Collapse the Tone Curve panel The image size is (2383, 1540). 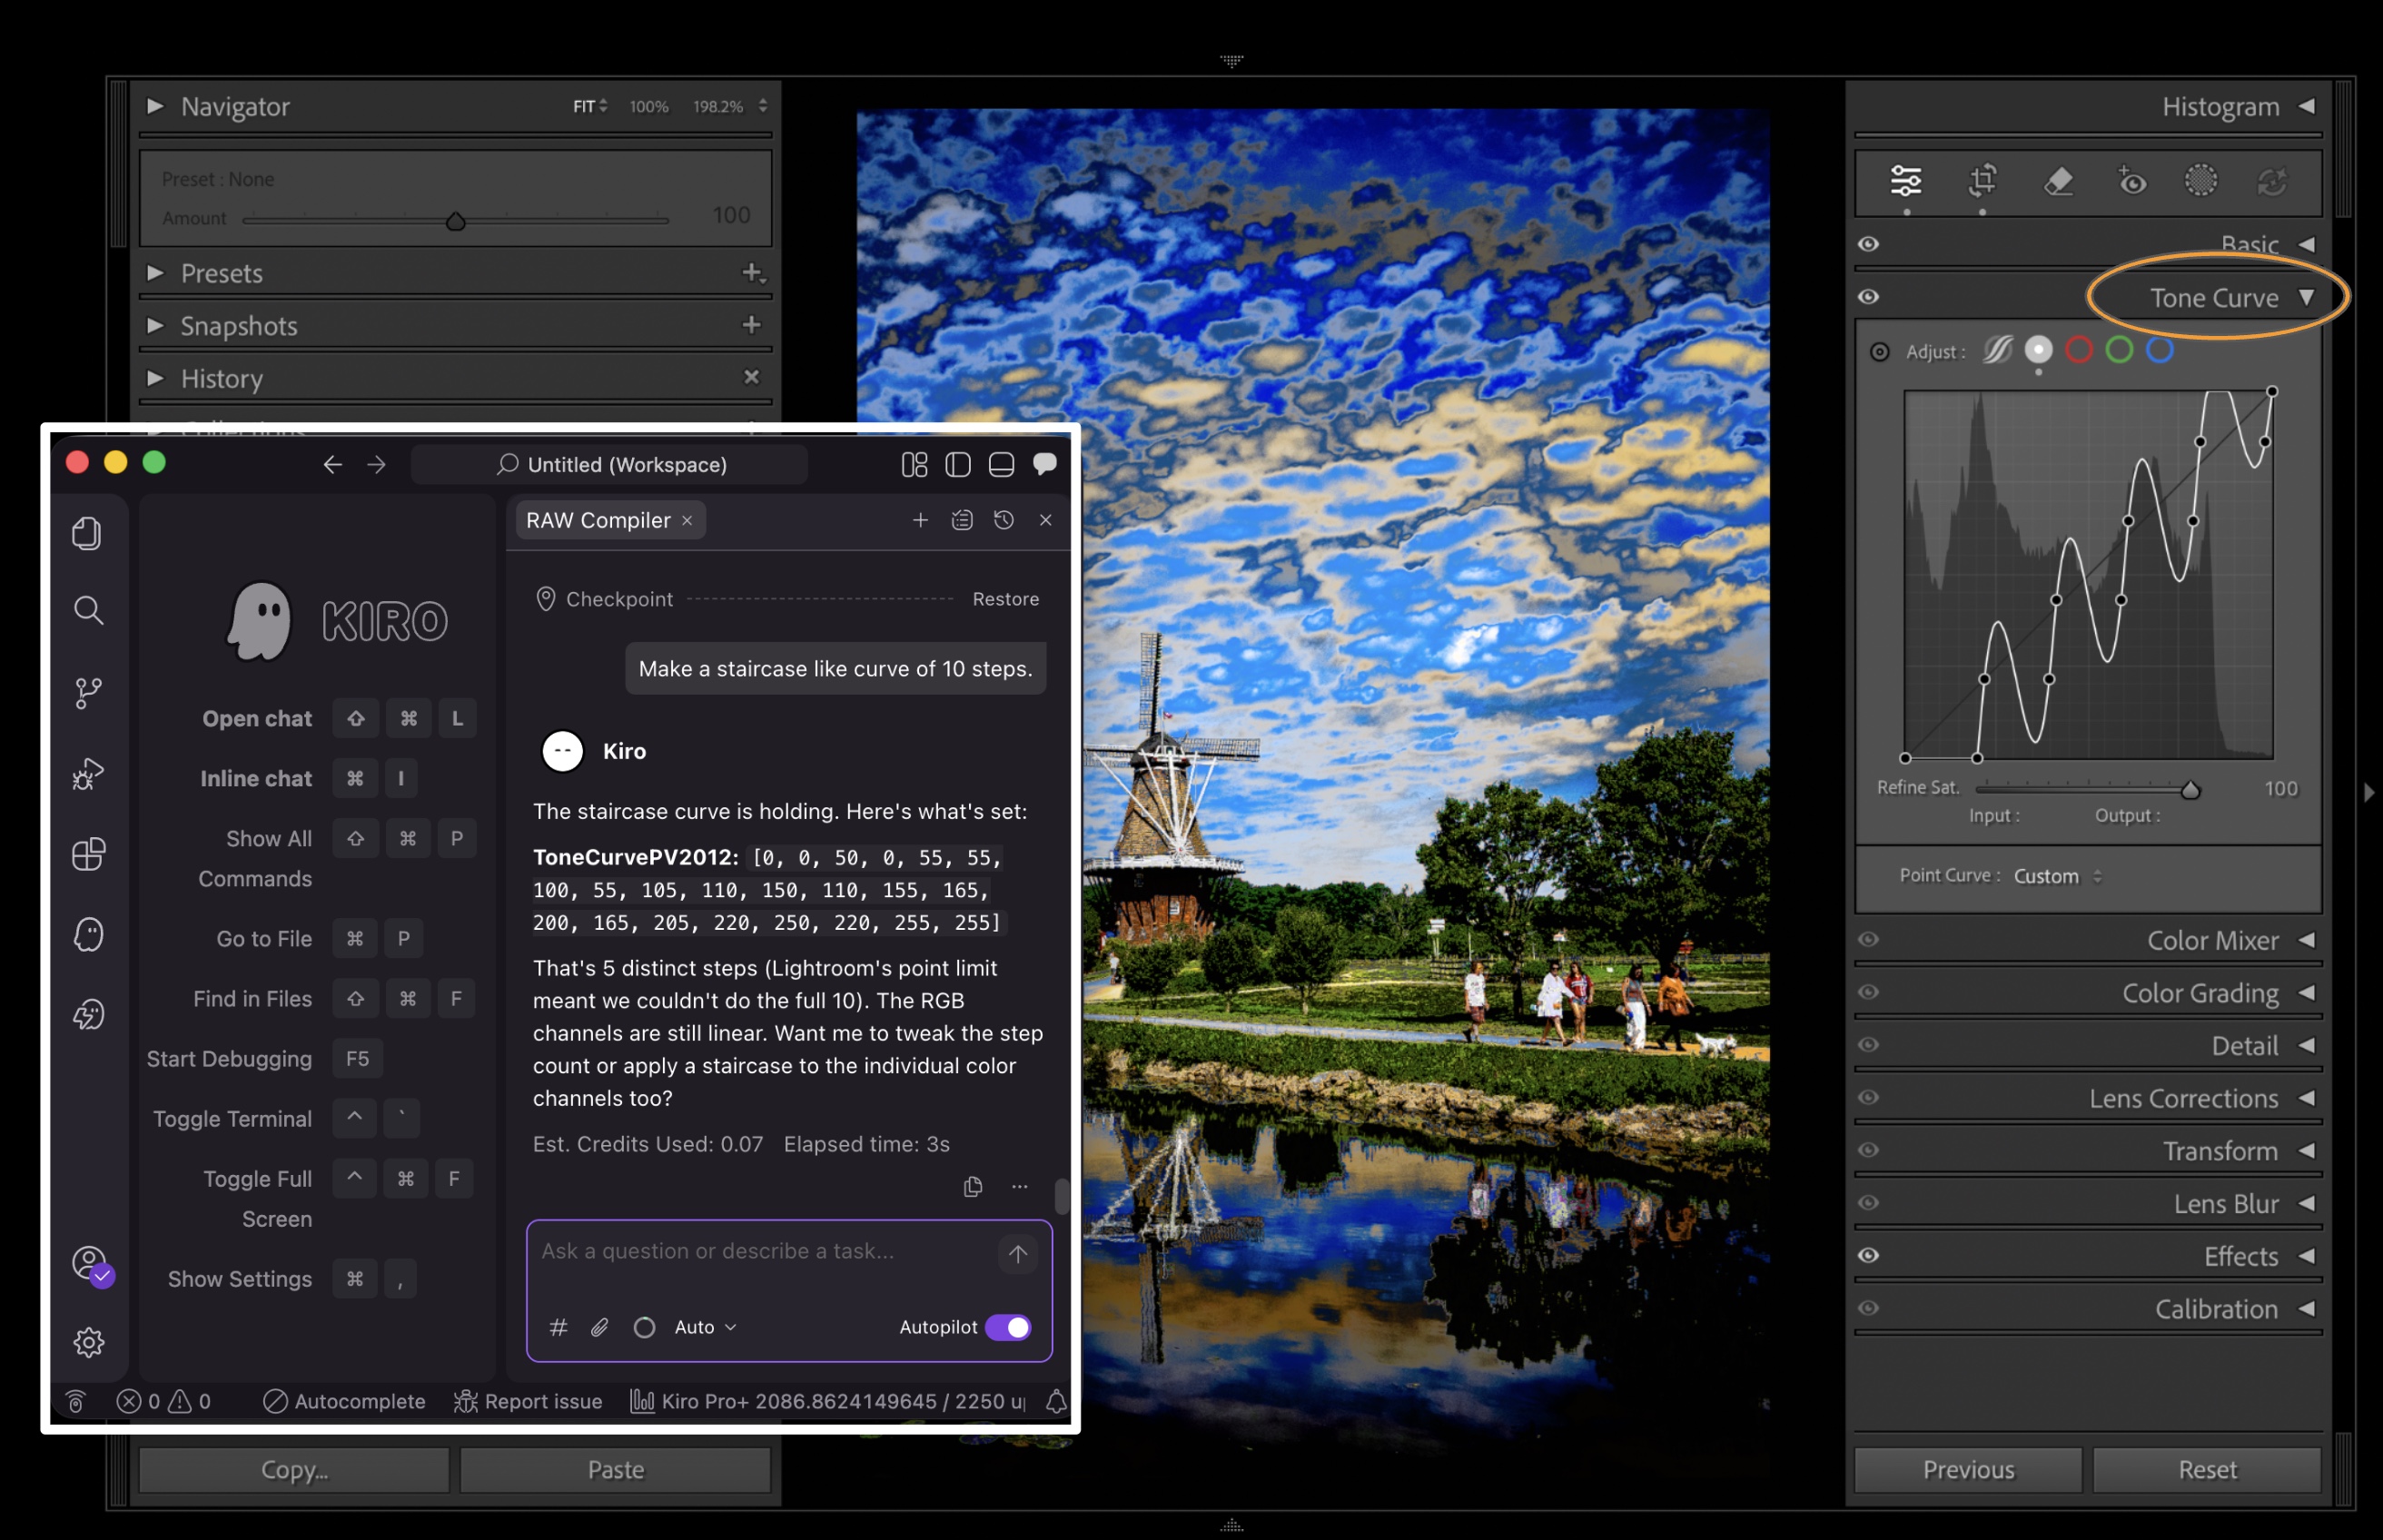(x=2307, y=297)
